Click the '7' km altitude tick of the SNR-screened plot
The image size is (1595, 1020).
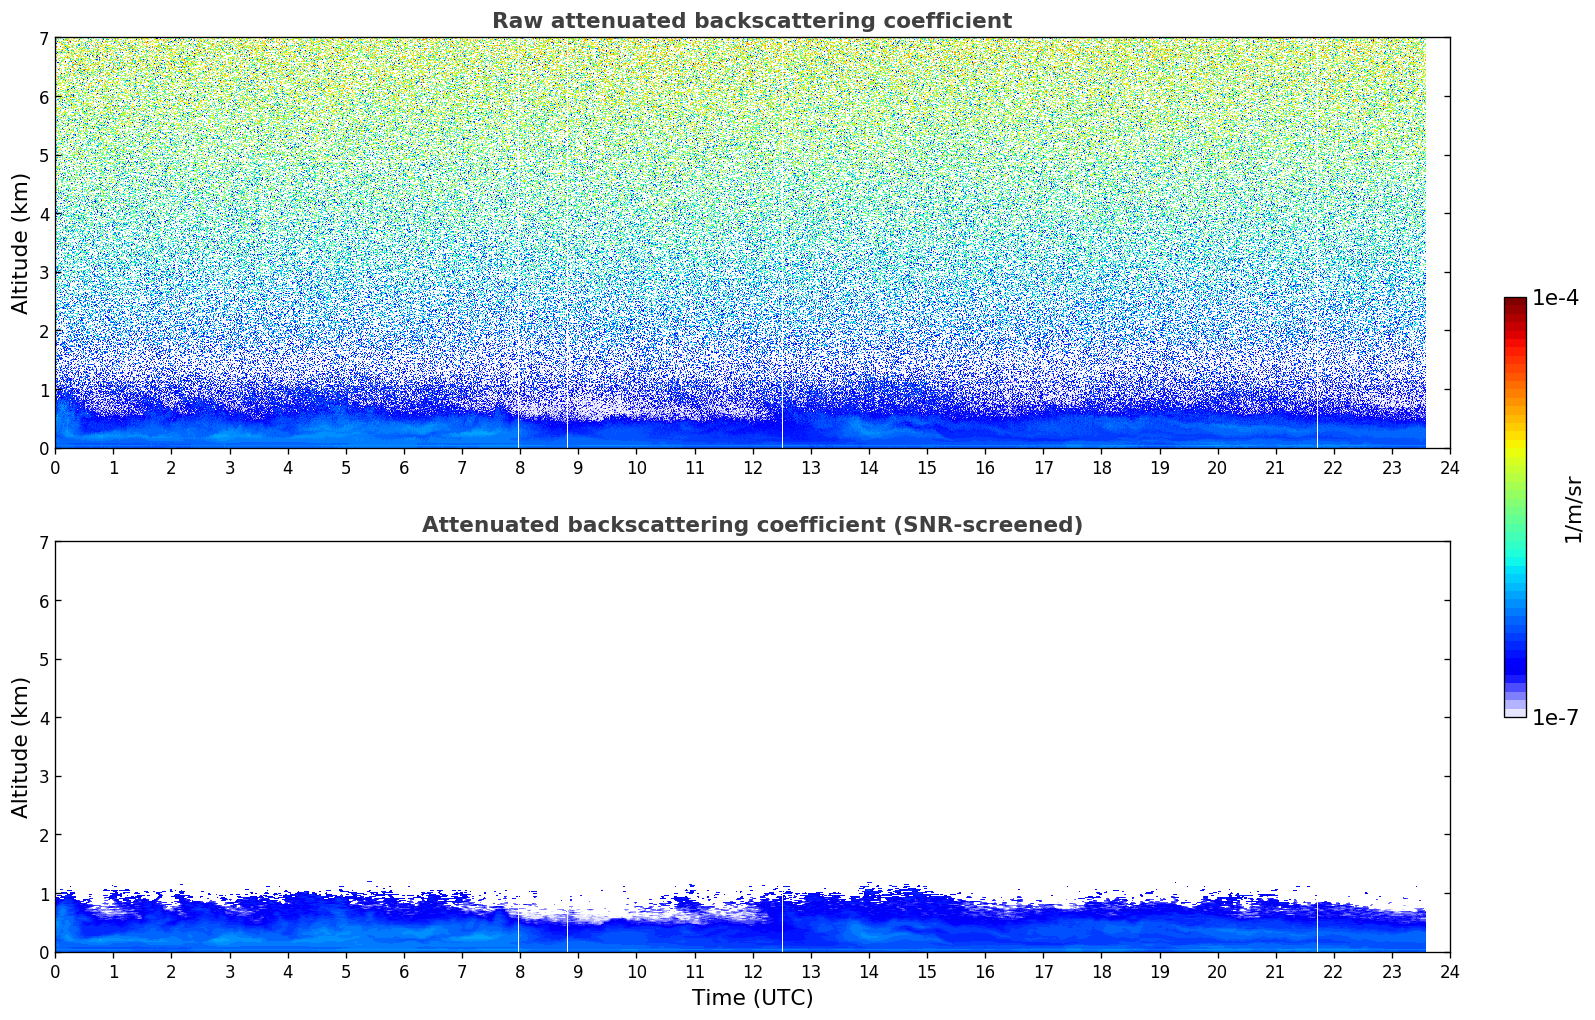pyautogui.click(x=44, y=543)
